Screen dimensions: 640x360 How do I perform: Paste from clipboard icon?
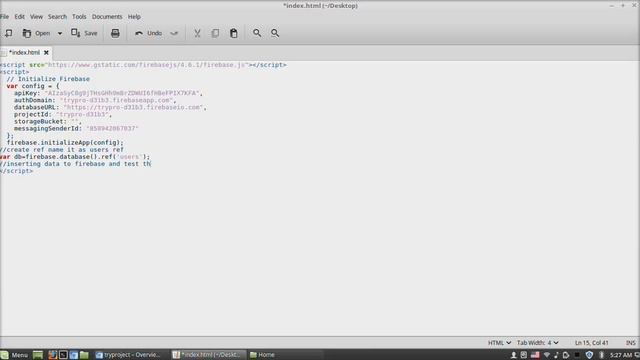[233, 33]
